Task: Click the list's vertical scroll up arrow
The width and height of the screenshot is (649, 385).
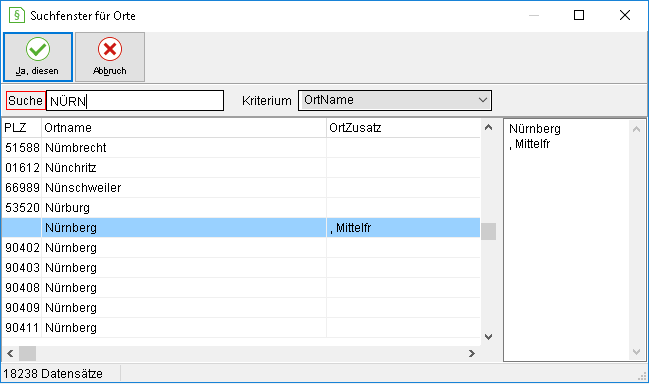Action: (488, 128)
